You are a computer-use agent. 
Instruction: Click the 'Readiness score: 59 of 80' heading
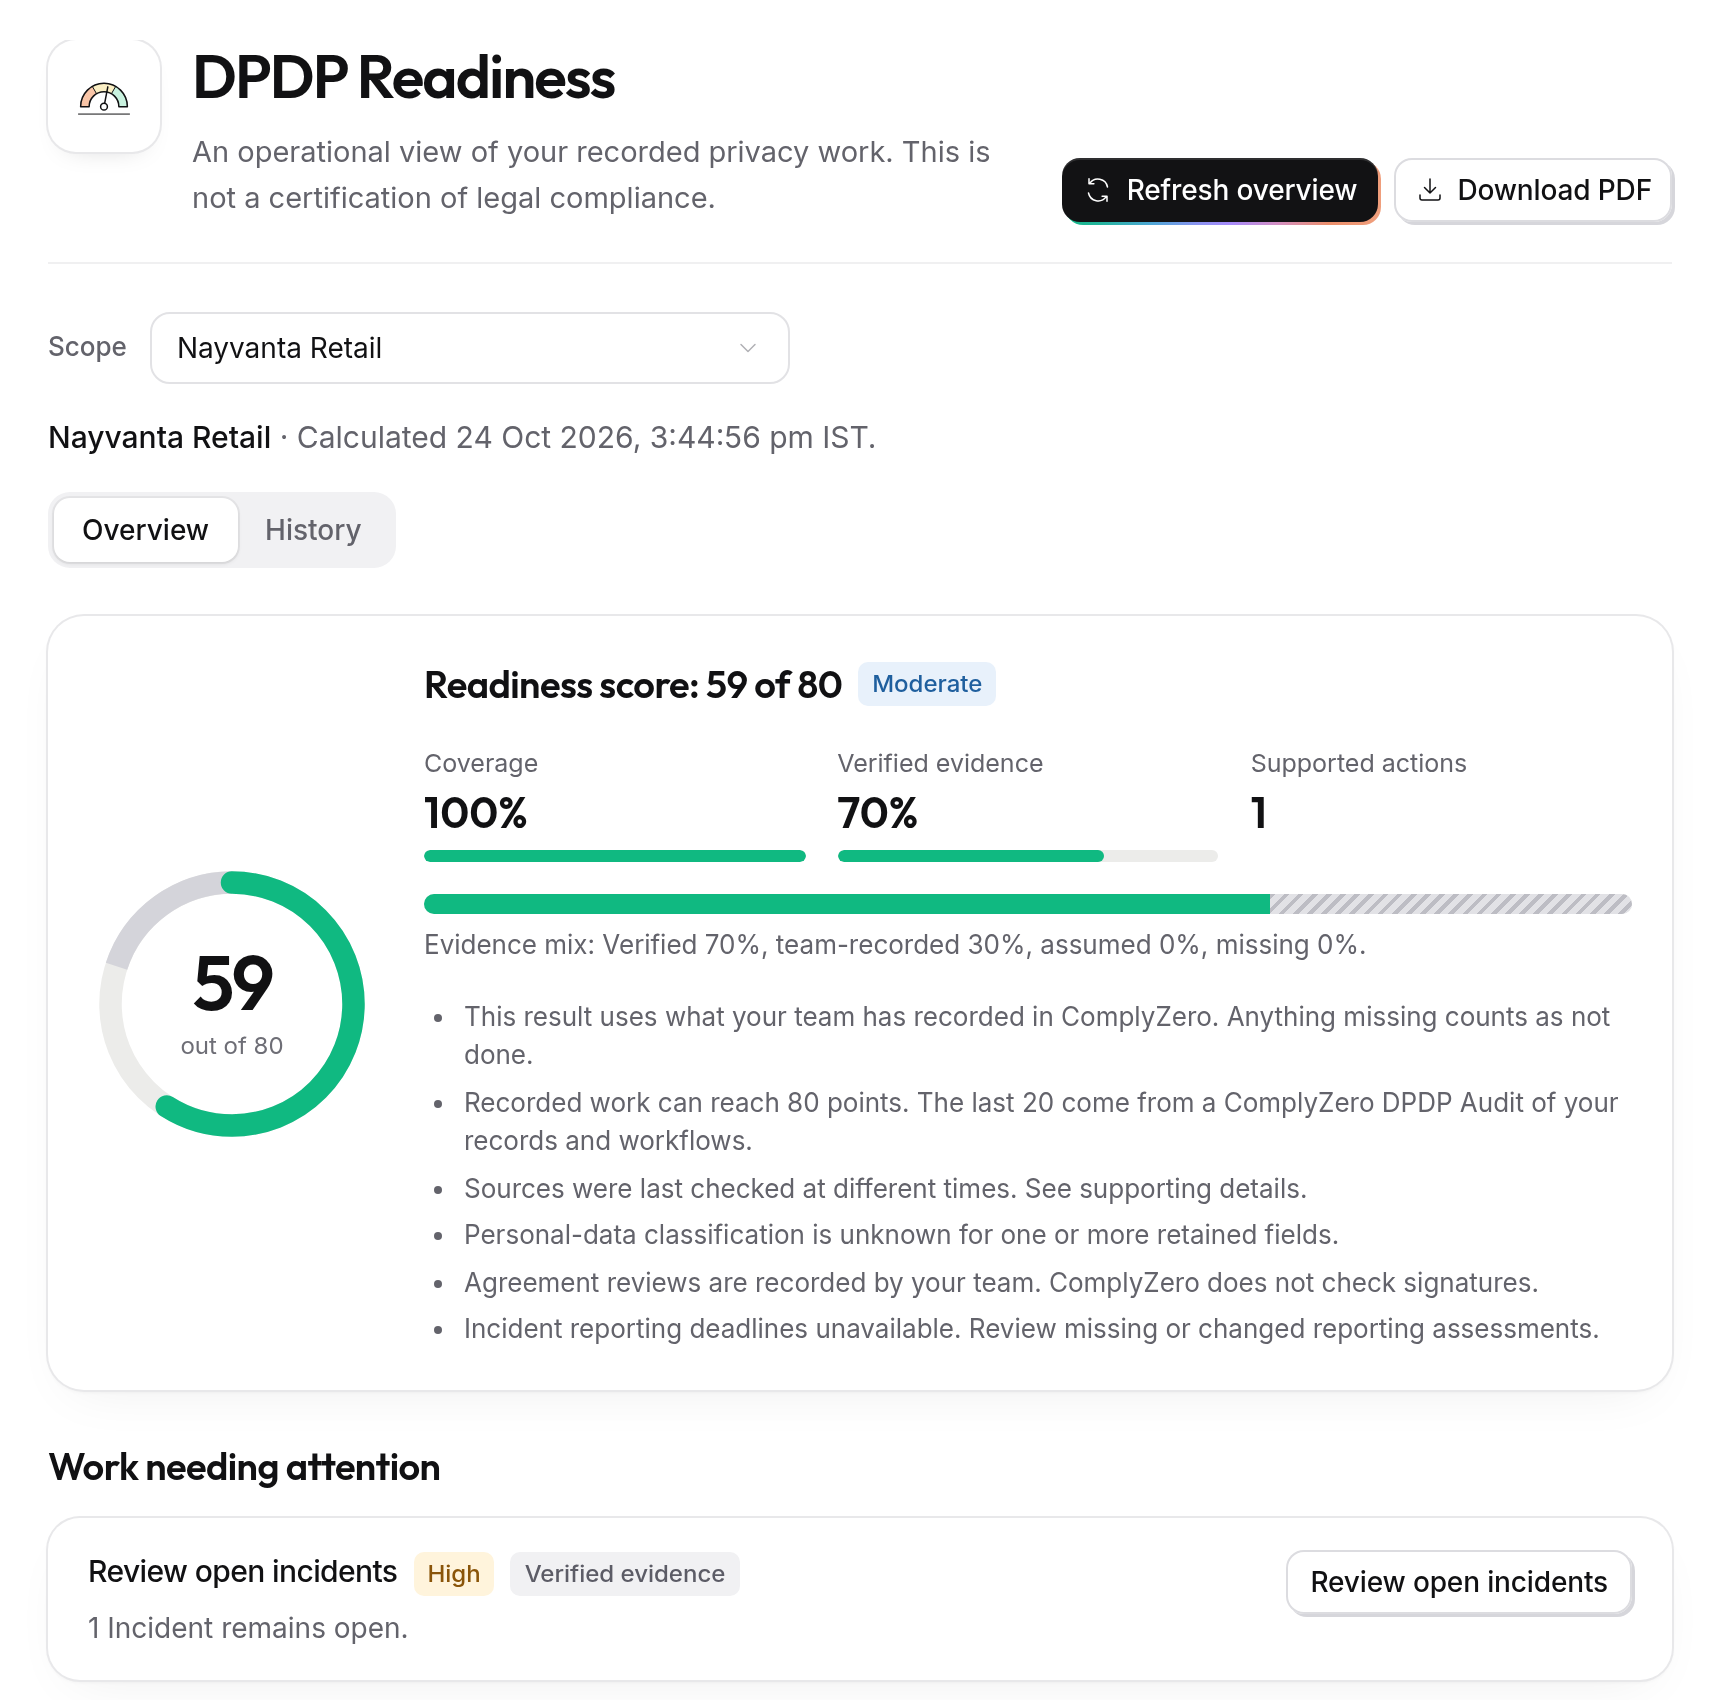(633, 685)
